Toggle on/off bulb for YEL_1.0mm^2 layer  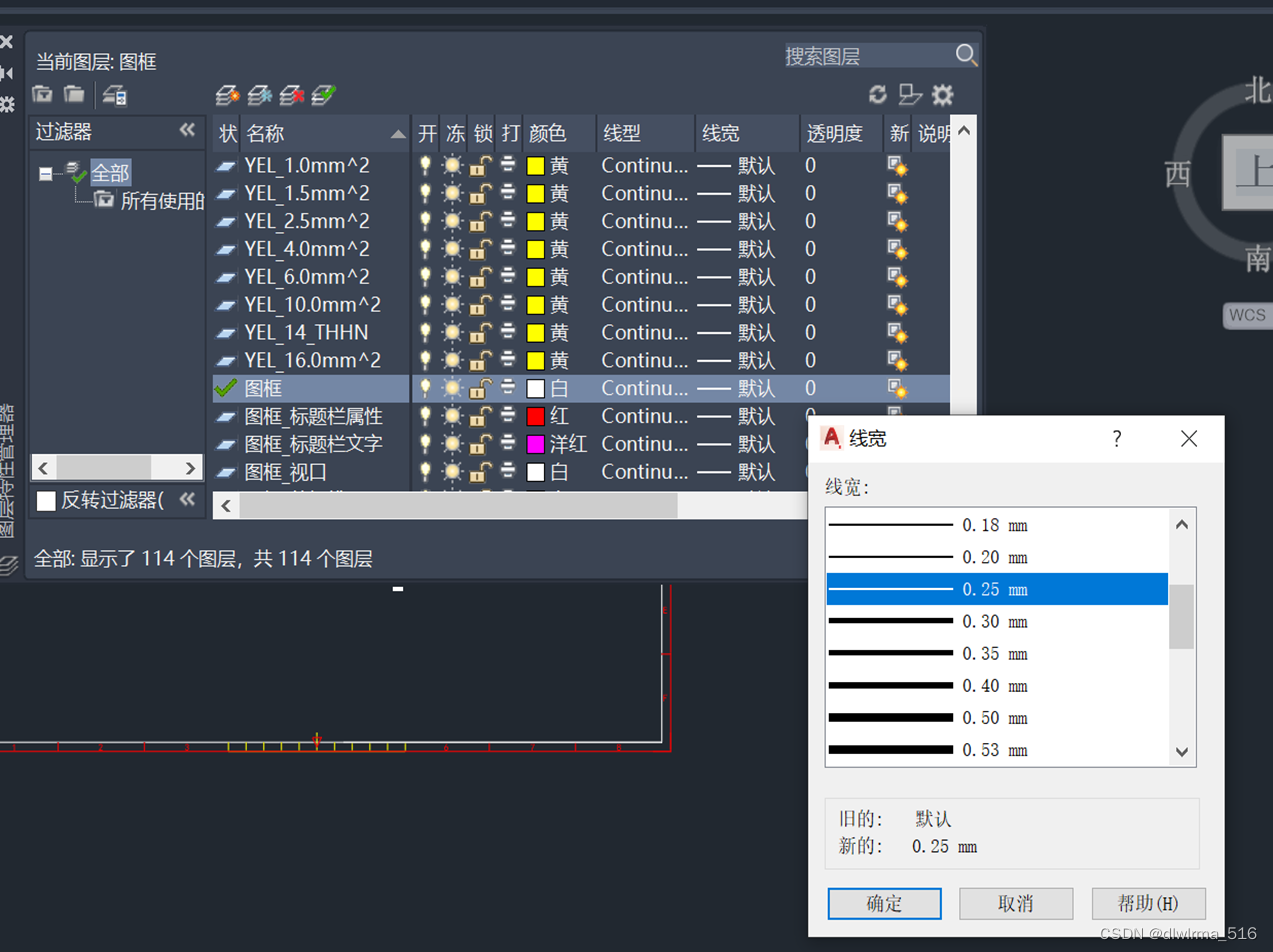426,165
